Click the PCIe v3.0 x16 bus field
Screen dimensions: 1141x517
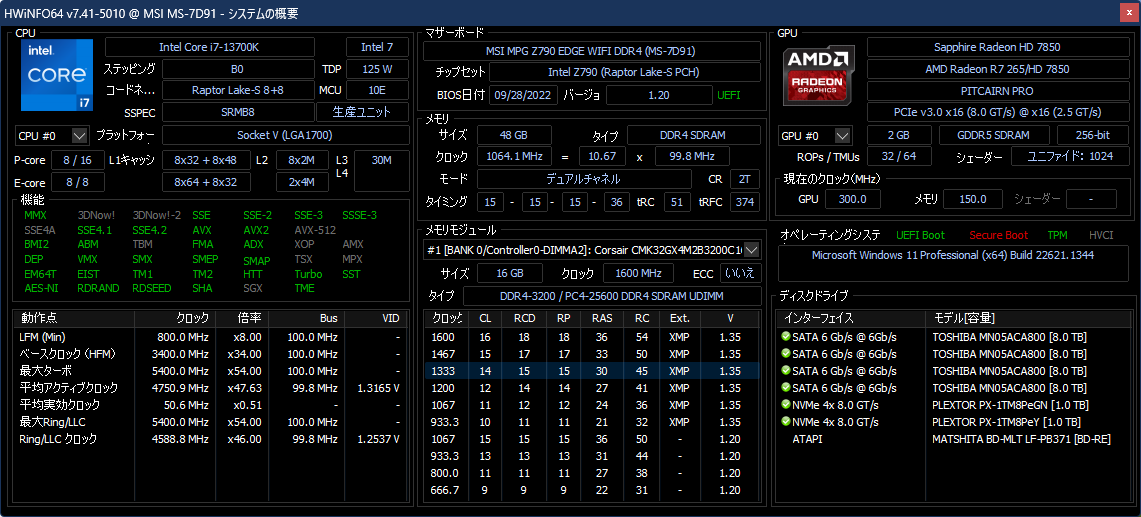tap(997, 112)
